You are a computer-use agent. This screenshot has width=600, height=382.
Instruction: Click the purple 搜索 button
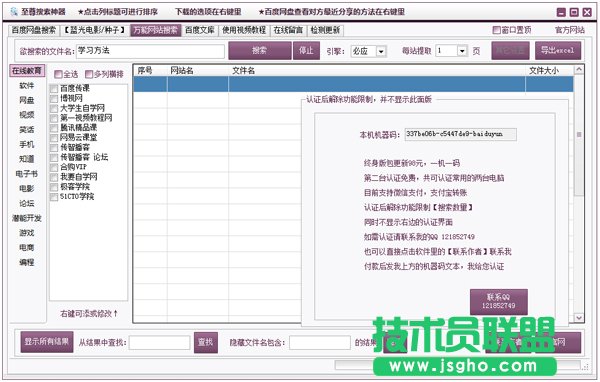pos(260,51)
